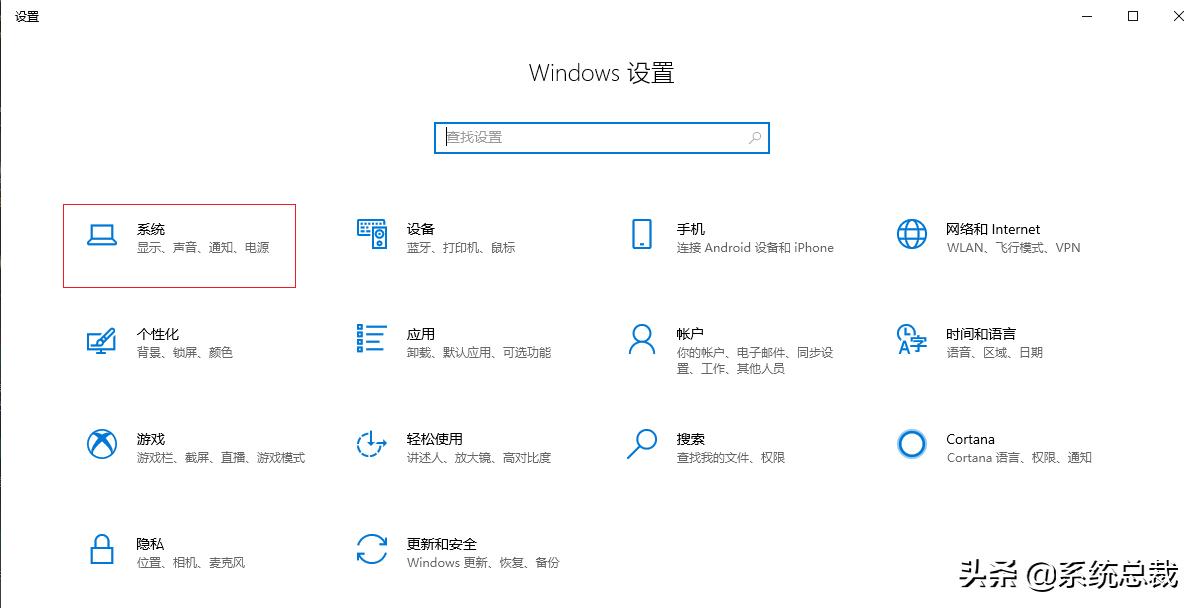Maximize the Settings window
The width and height of the screenshot is (1197, 608).
[x=1133, y=16]
